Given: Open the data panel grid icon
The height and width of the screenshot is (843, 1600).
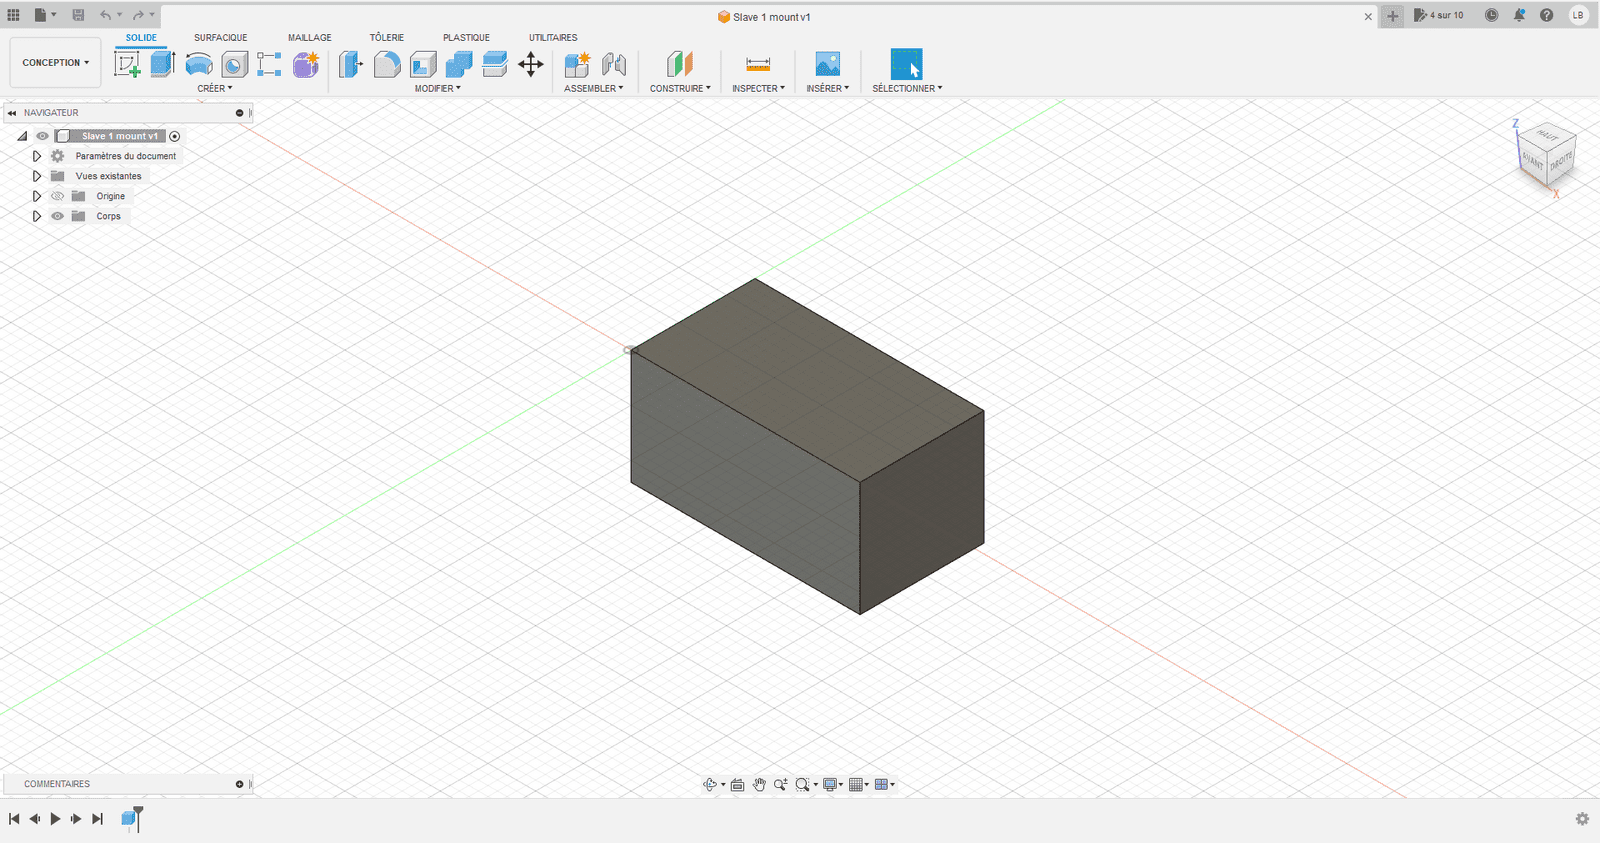Looking at the screenshot, I should pos(13,15).
